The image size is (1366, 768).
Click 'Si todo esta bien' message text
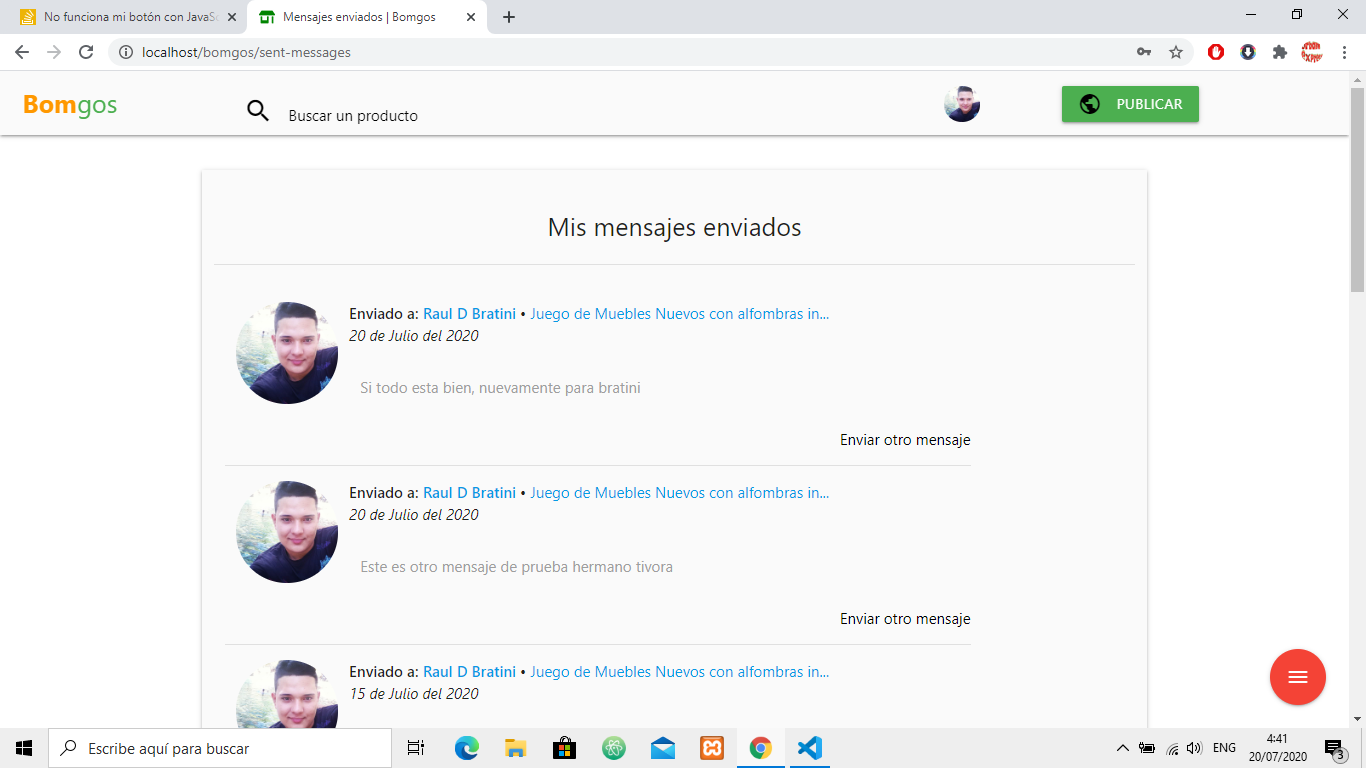500,388
